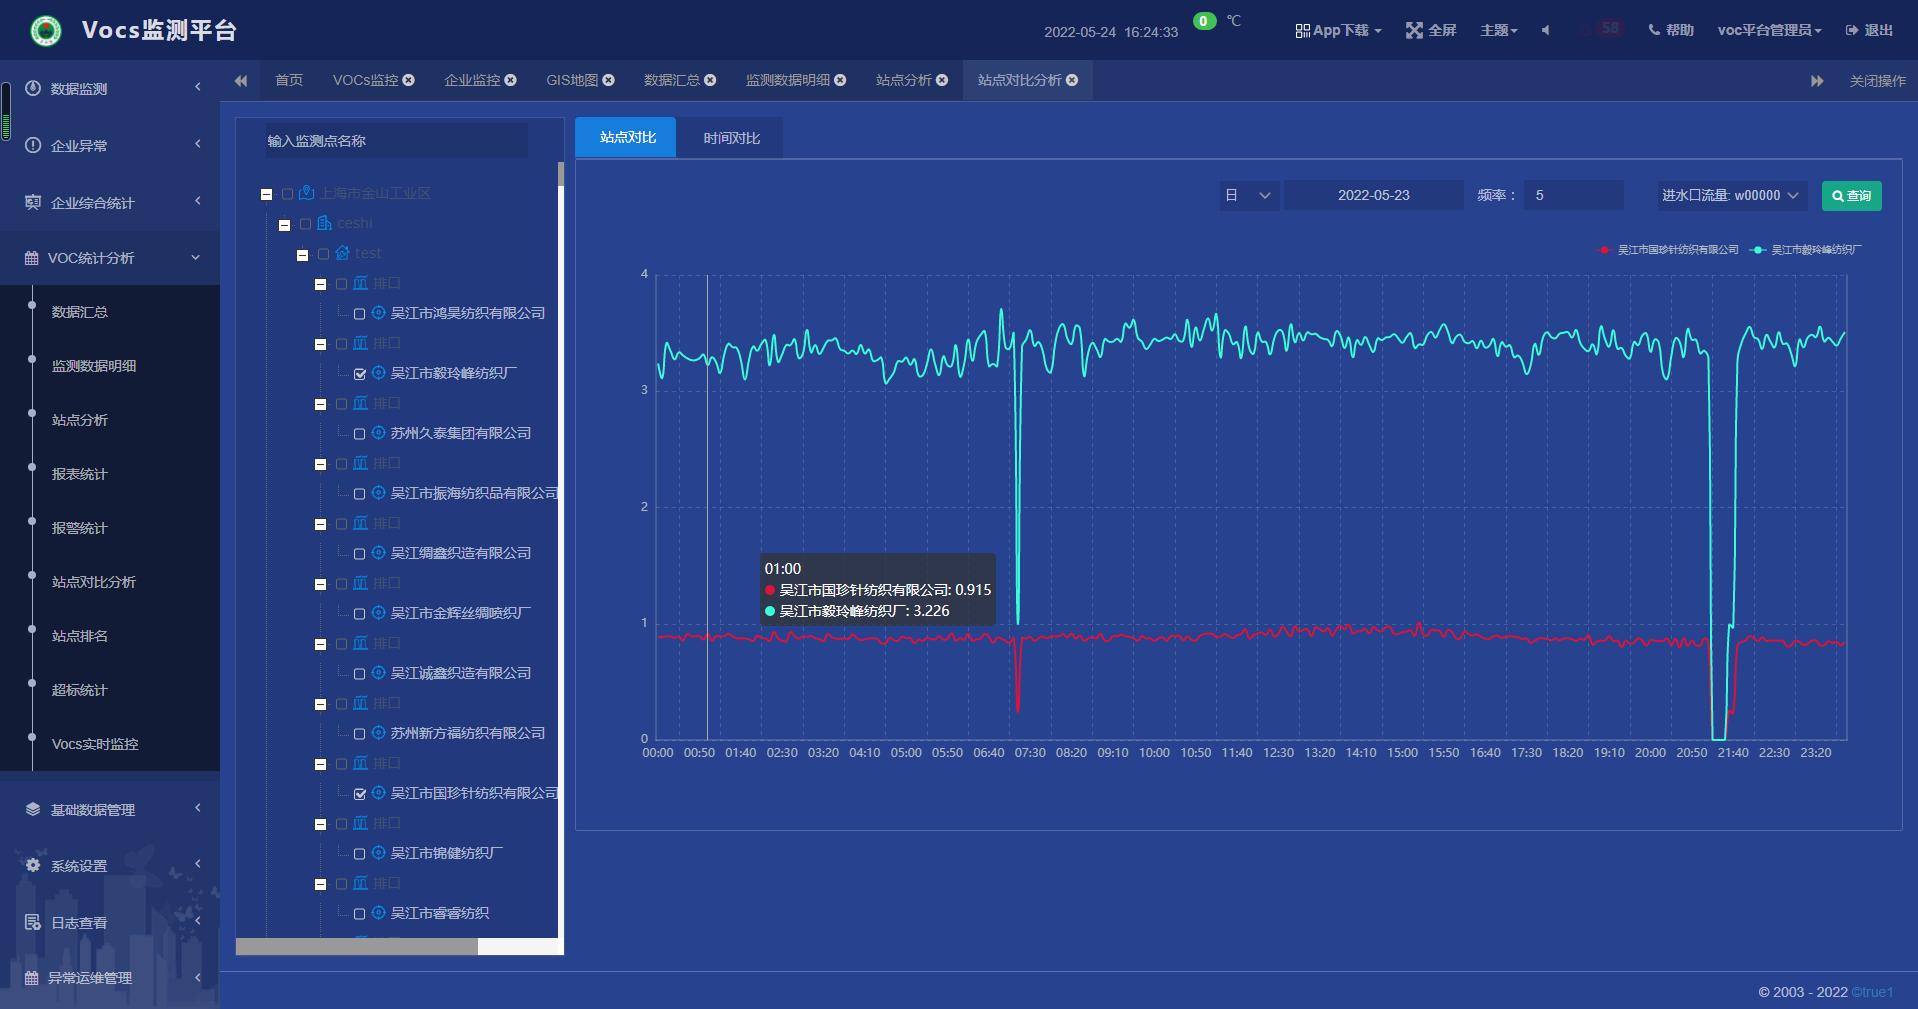Collapse the 上海市金山工业区 tree node
The width and height of the screenshot is (1918, 1009).
point(267,194)
